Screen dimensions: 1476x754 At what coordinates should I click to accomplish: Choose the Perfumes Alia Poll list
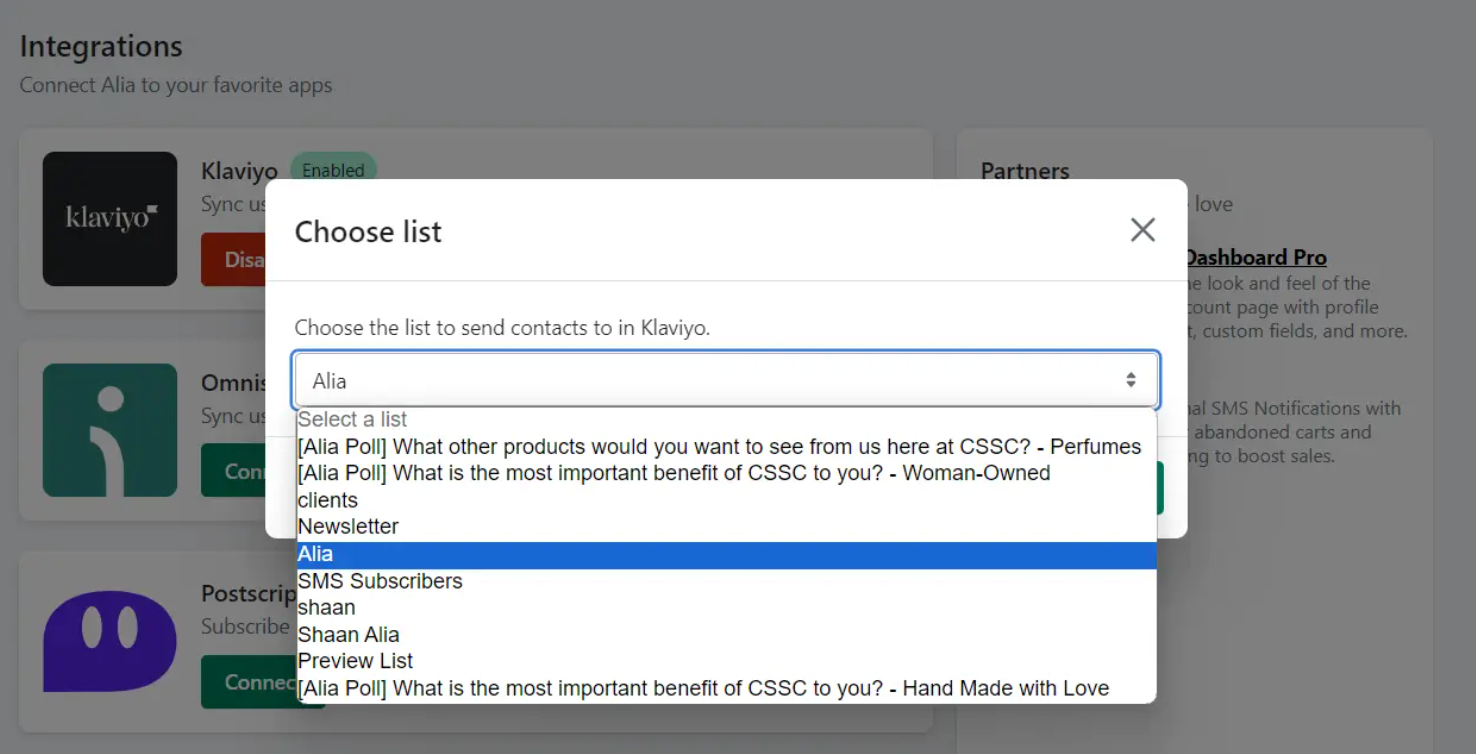(x=726, y=446)
